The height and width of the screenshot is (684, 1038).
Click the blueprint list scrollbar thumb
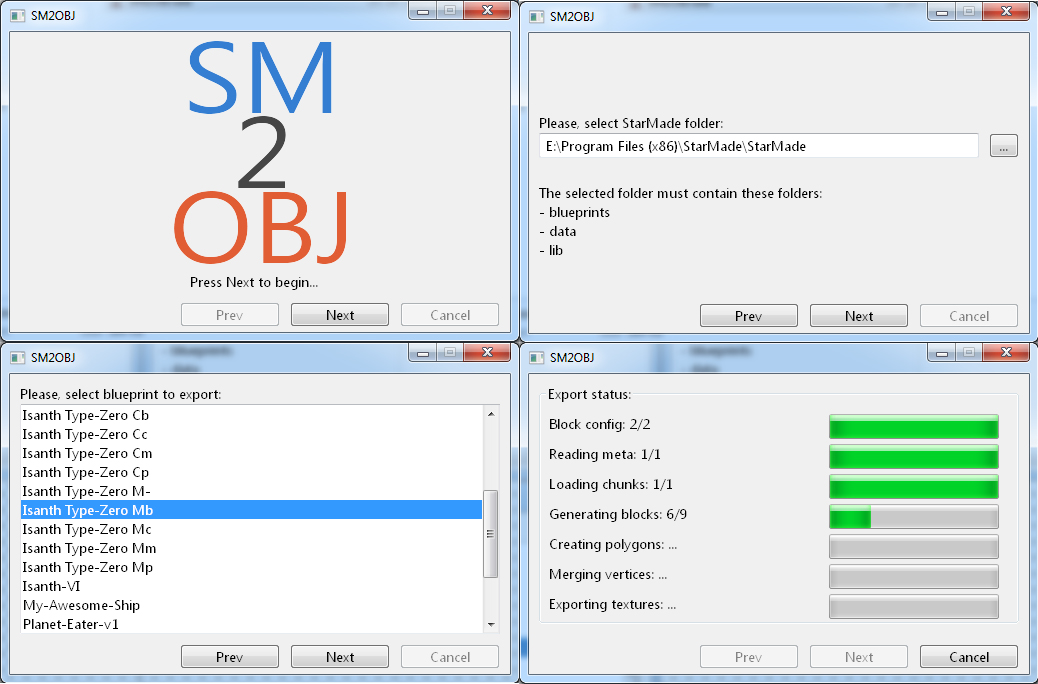491,534
